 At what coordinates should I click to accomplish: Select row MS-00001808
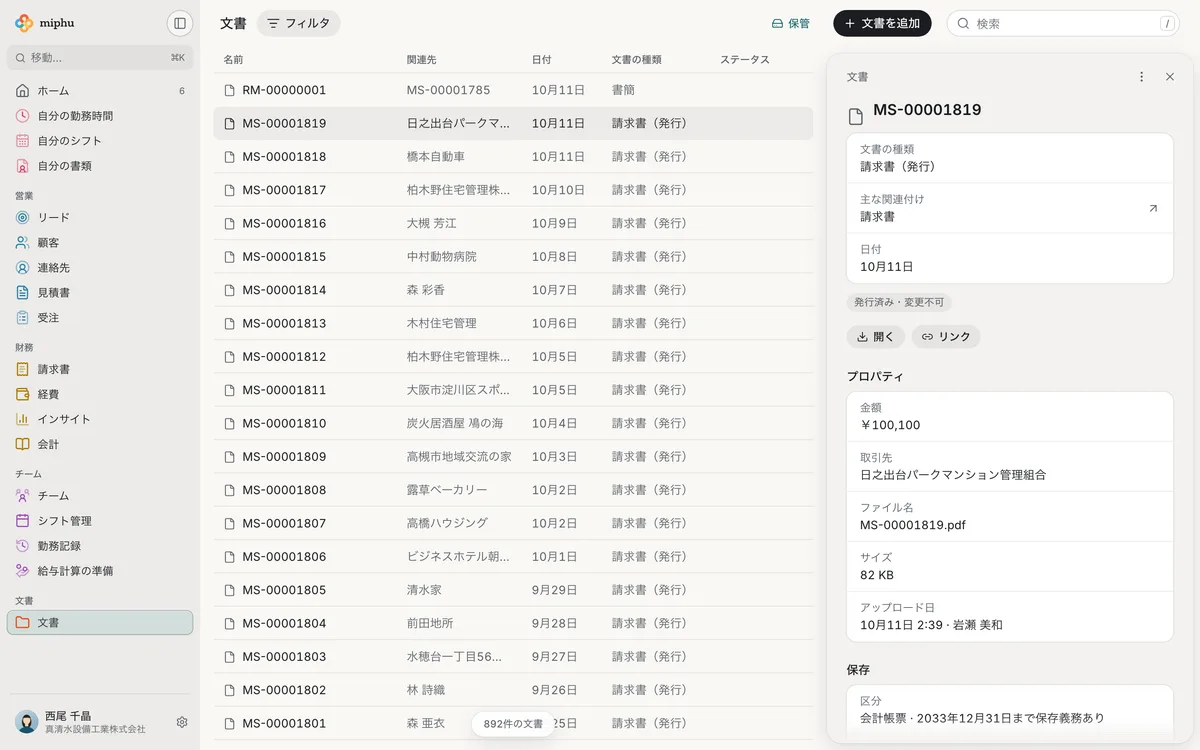click(513, 490)
